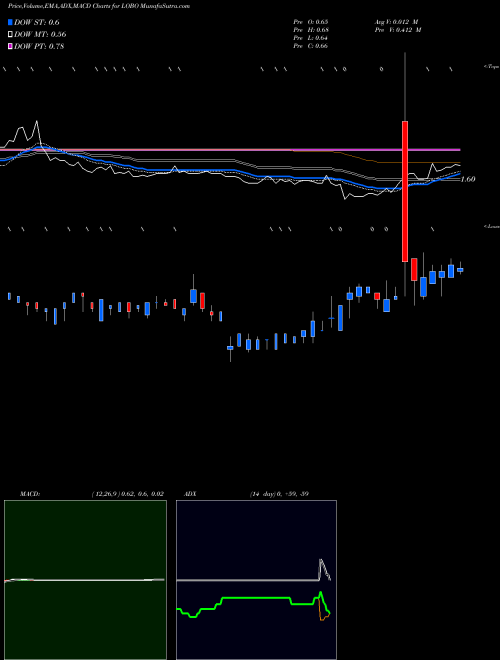Click the '<Tops' marker label

tap(491, 67)
